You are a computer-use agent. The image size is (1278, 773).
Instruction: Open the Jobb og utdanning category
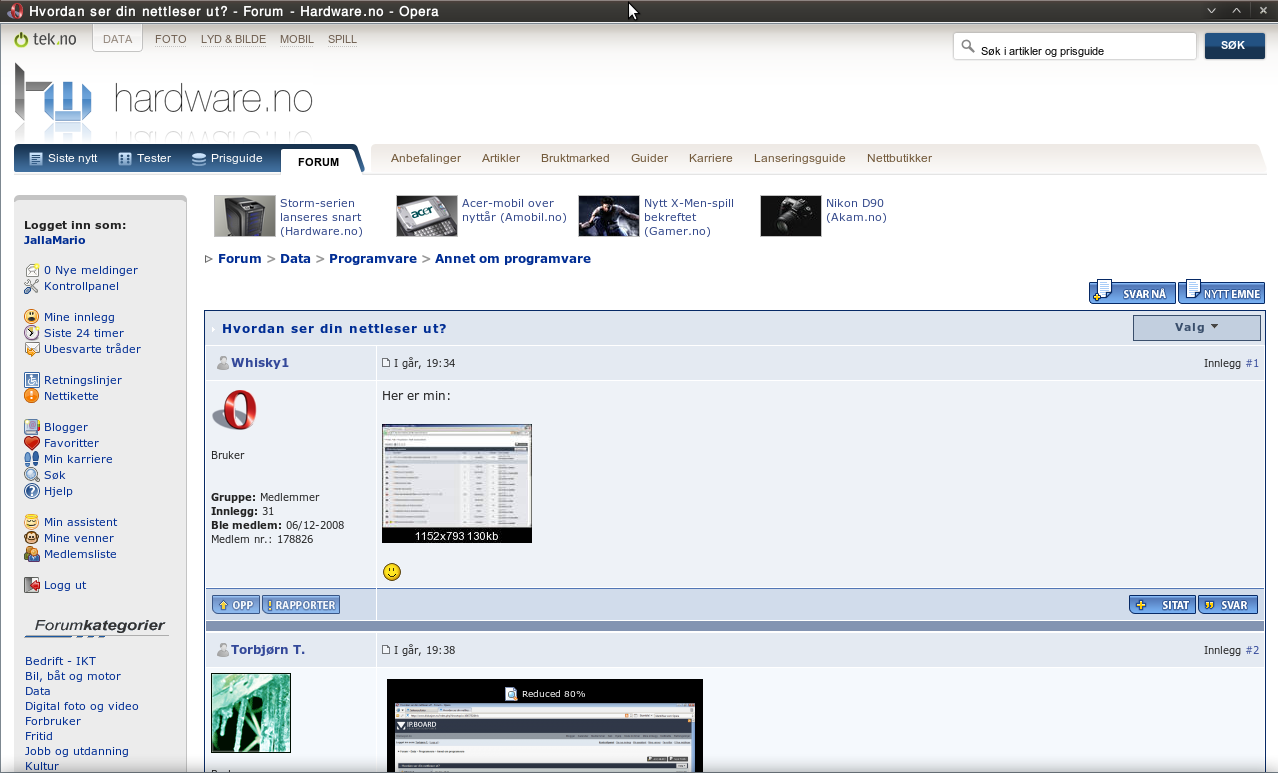(x=77, y=751)
